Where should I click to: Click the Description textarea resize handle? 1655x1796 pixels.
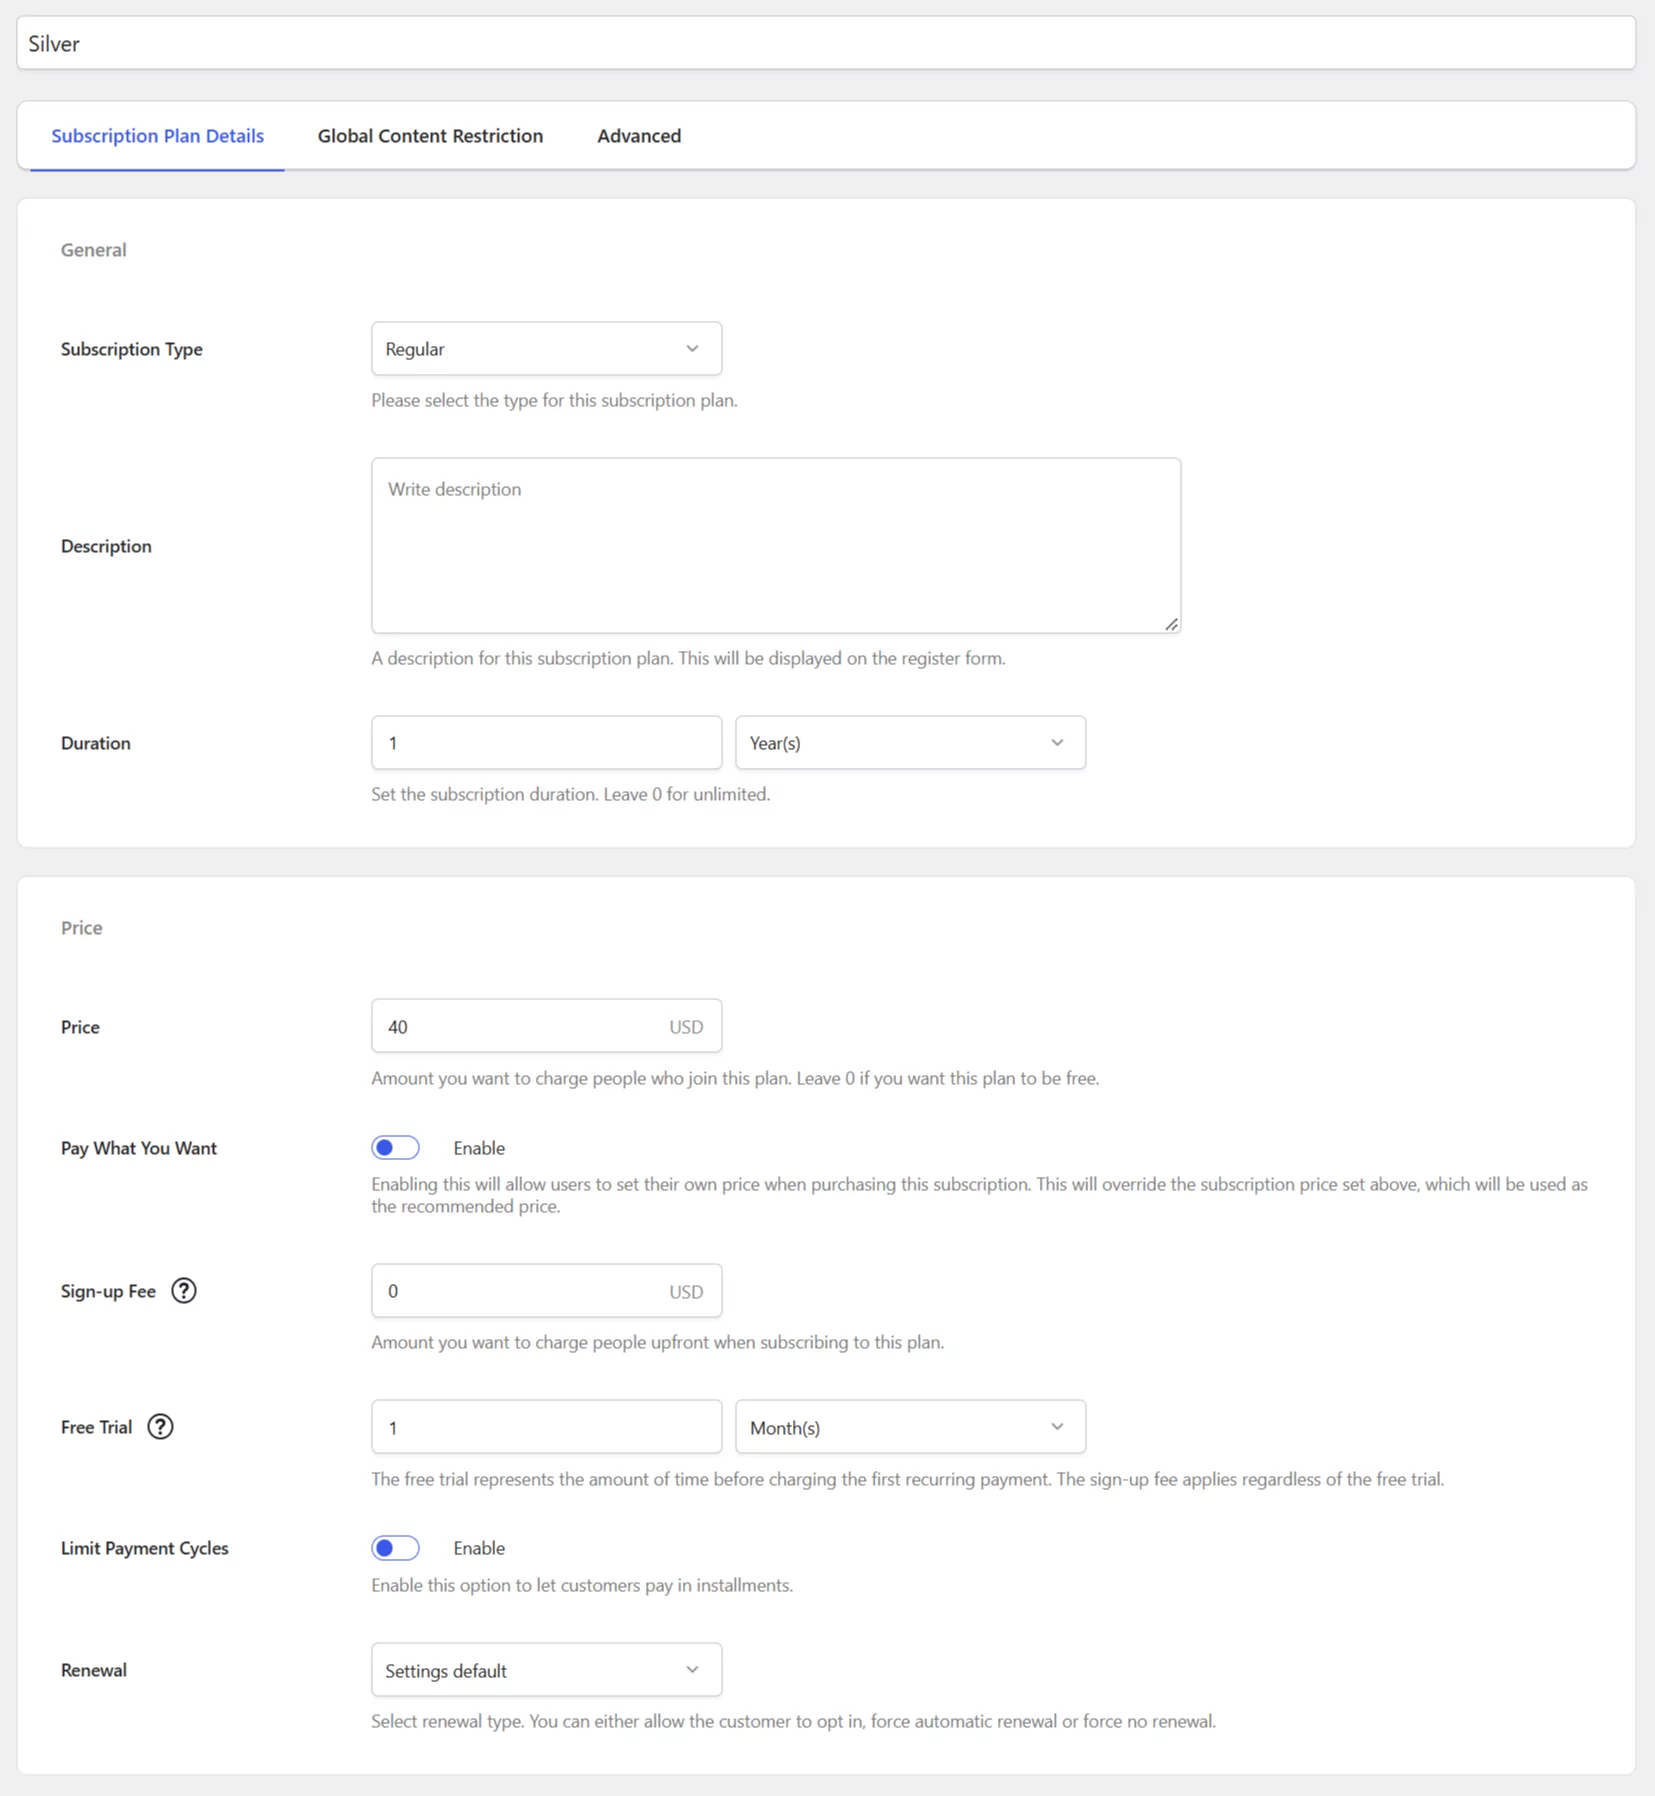click(1171, 624)
